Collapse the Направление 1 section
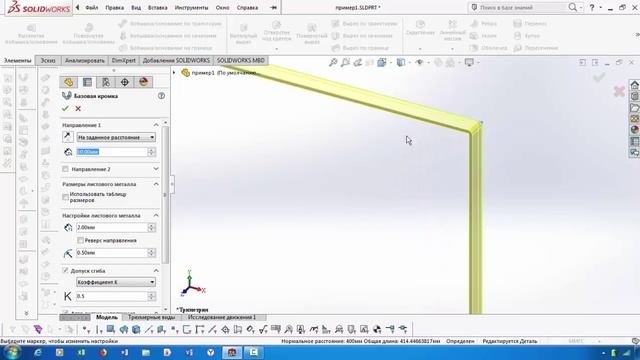The width and height of the screenshot is (640, 360). pos(156,125)
